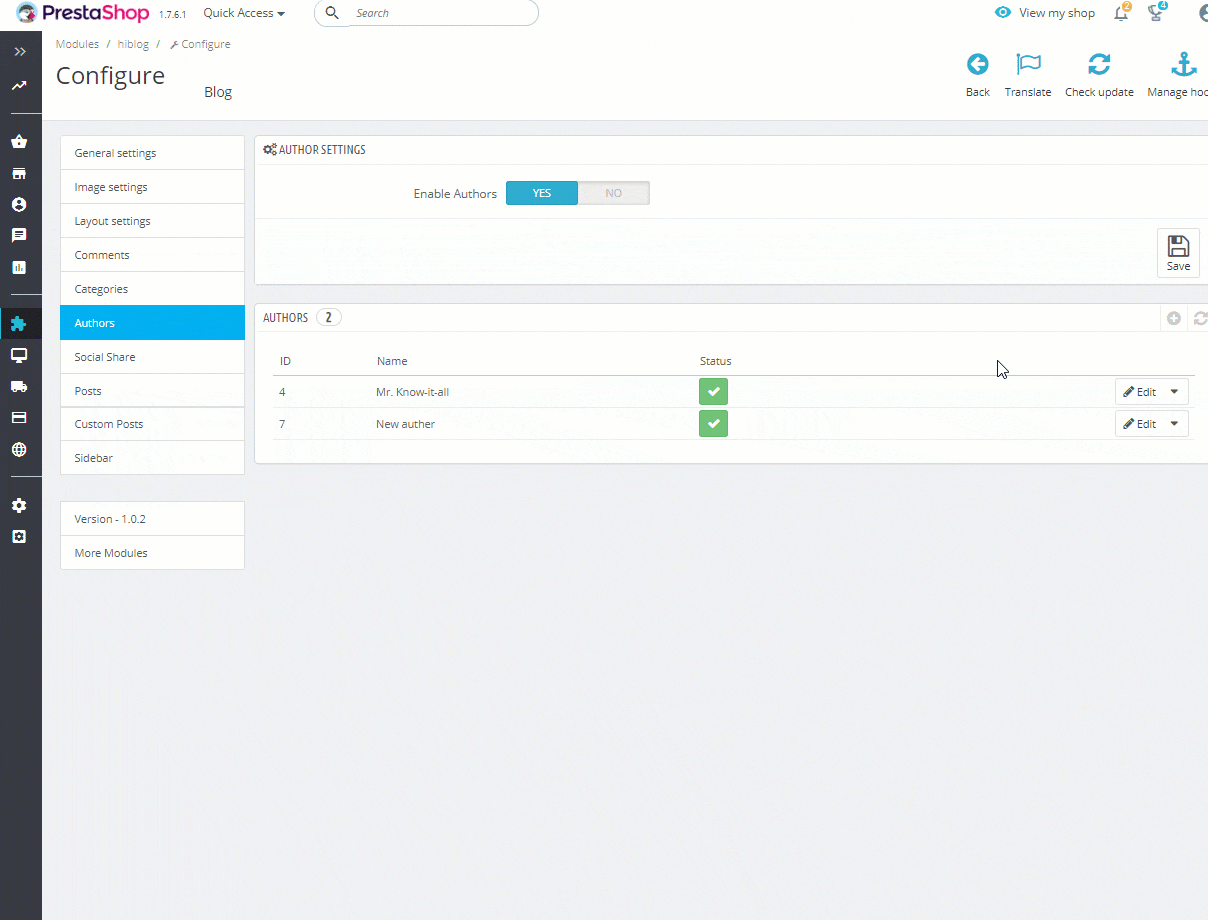Viewport: 1208px width, 920px height.
Task: Open the Design monitor icon in sidebar
Action: pyautogui.click(x=19, y=355)
